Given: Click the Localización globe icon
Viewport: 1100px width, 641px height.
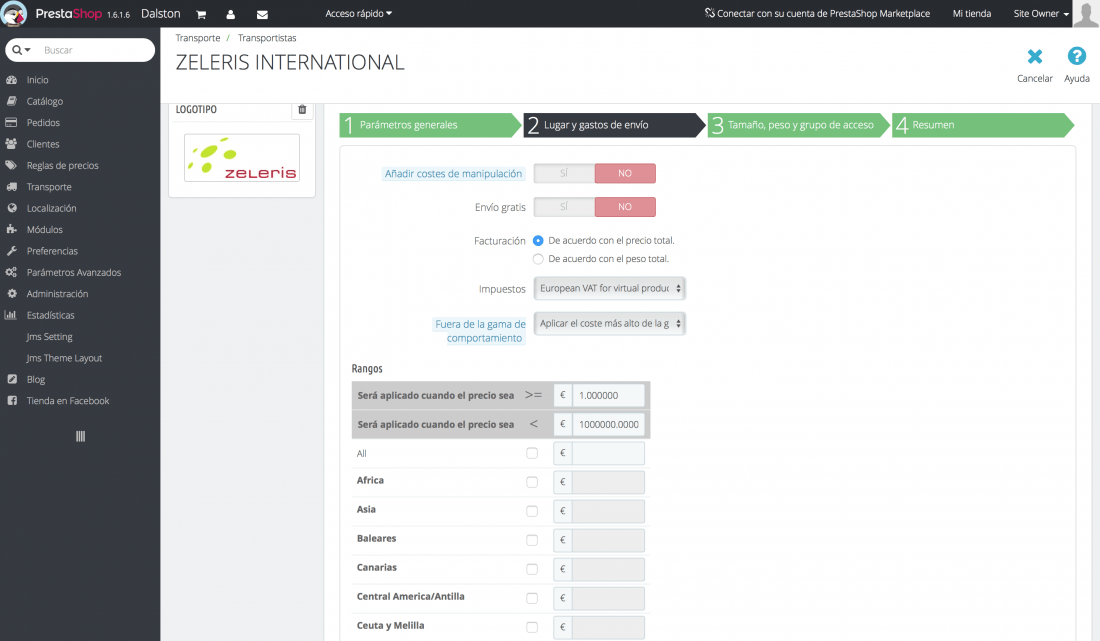Looking at the screenshot, I should click(11, 208).
